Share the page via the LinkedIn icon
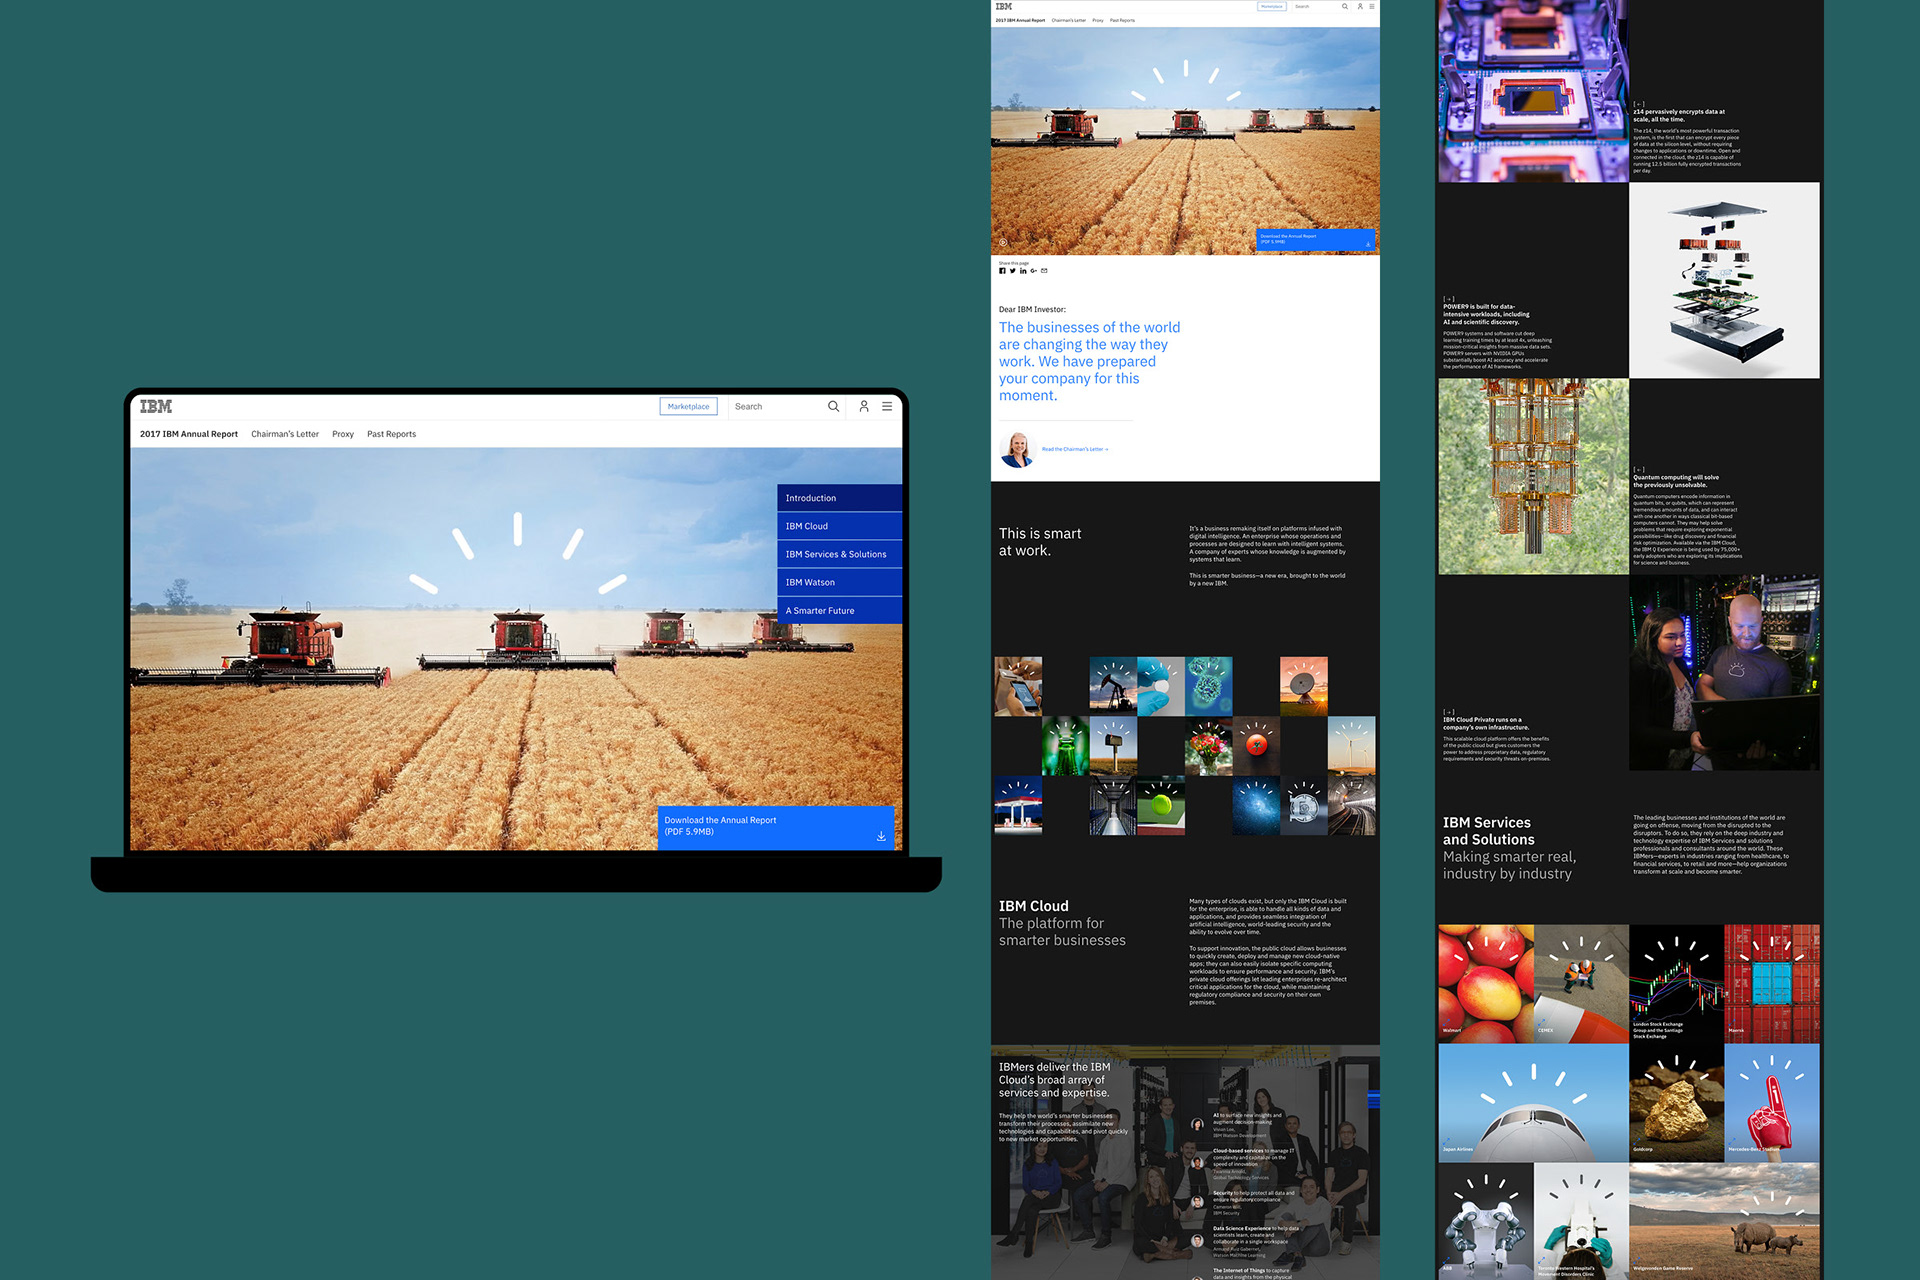Screen dimensions: 1920x1280 1023,271
